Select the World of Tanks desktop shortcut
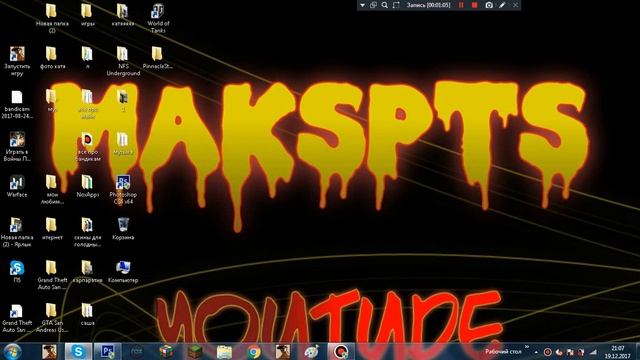 (x=158, y=18)
